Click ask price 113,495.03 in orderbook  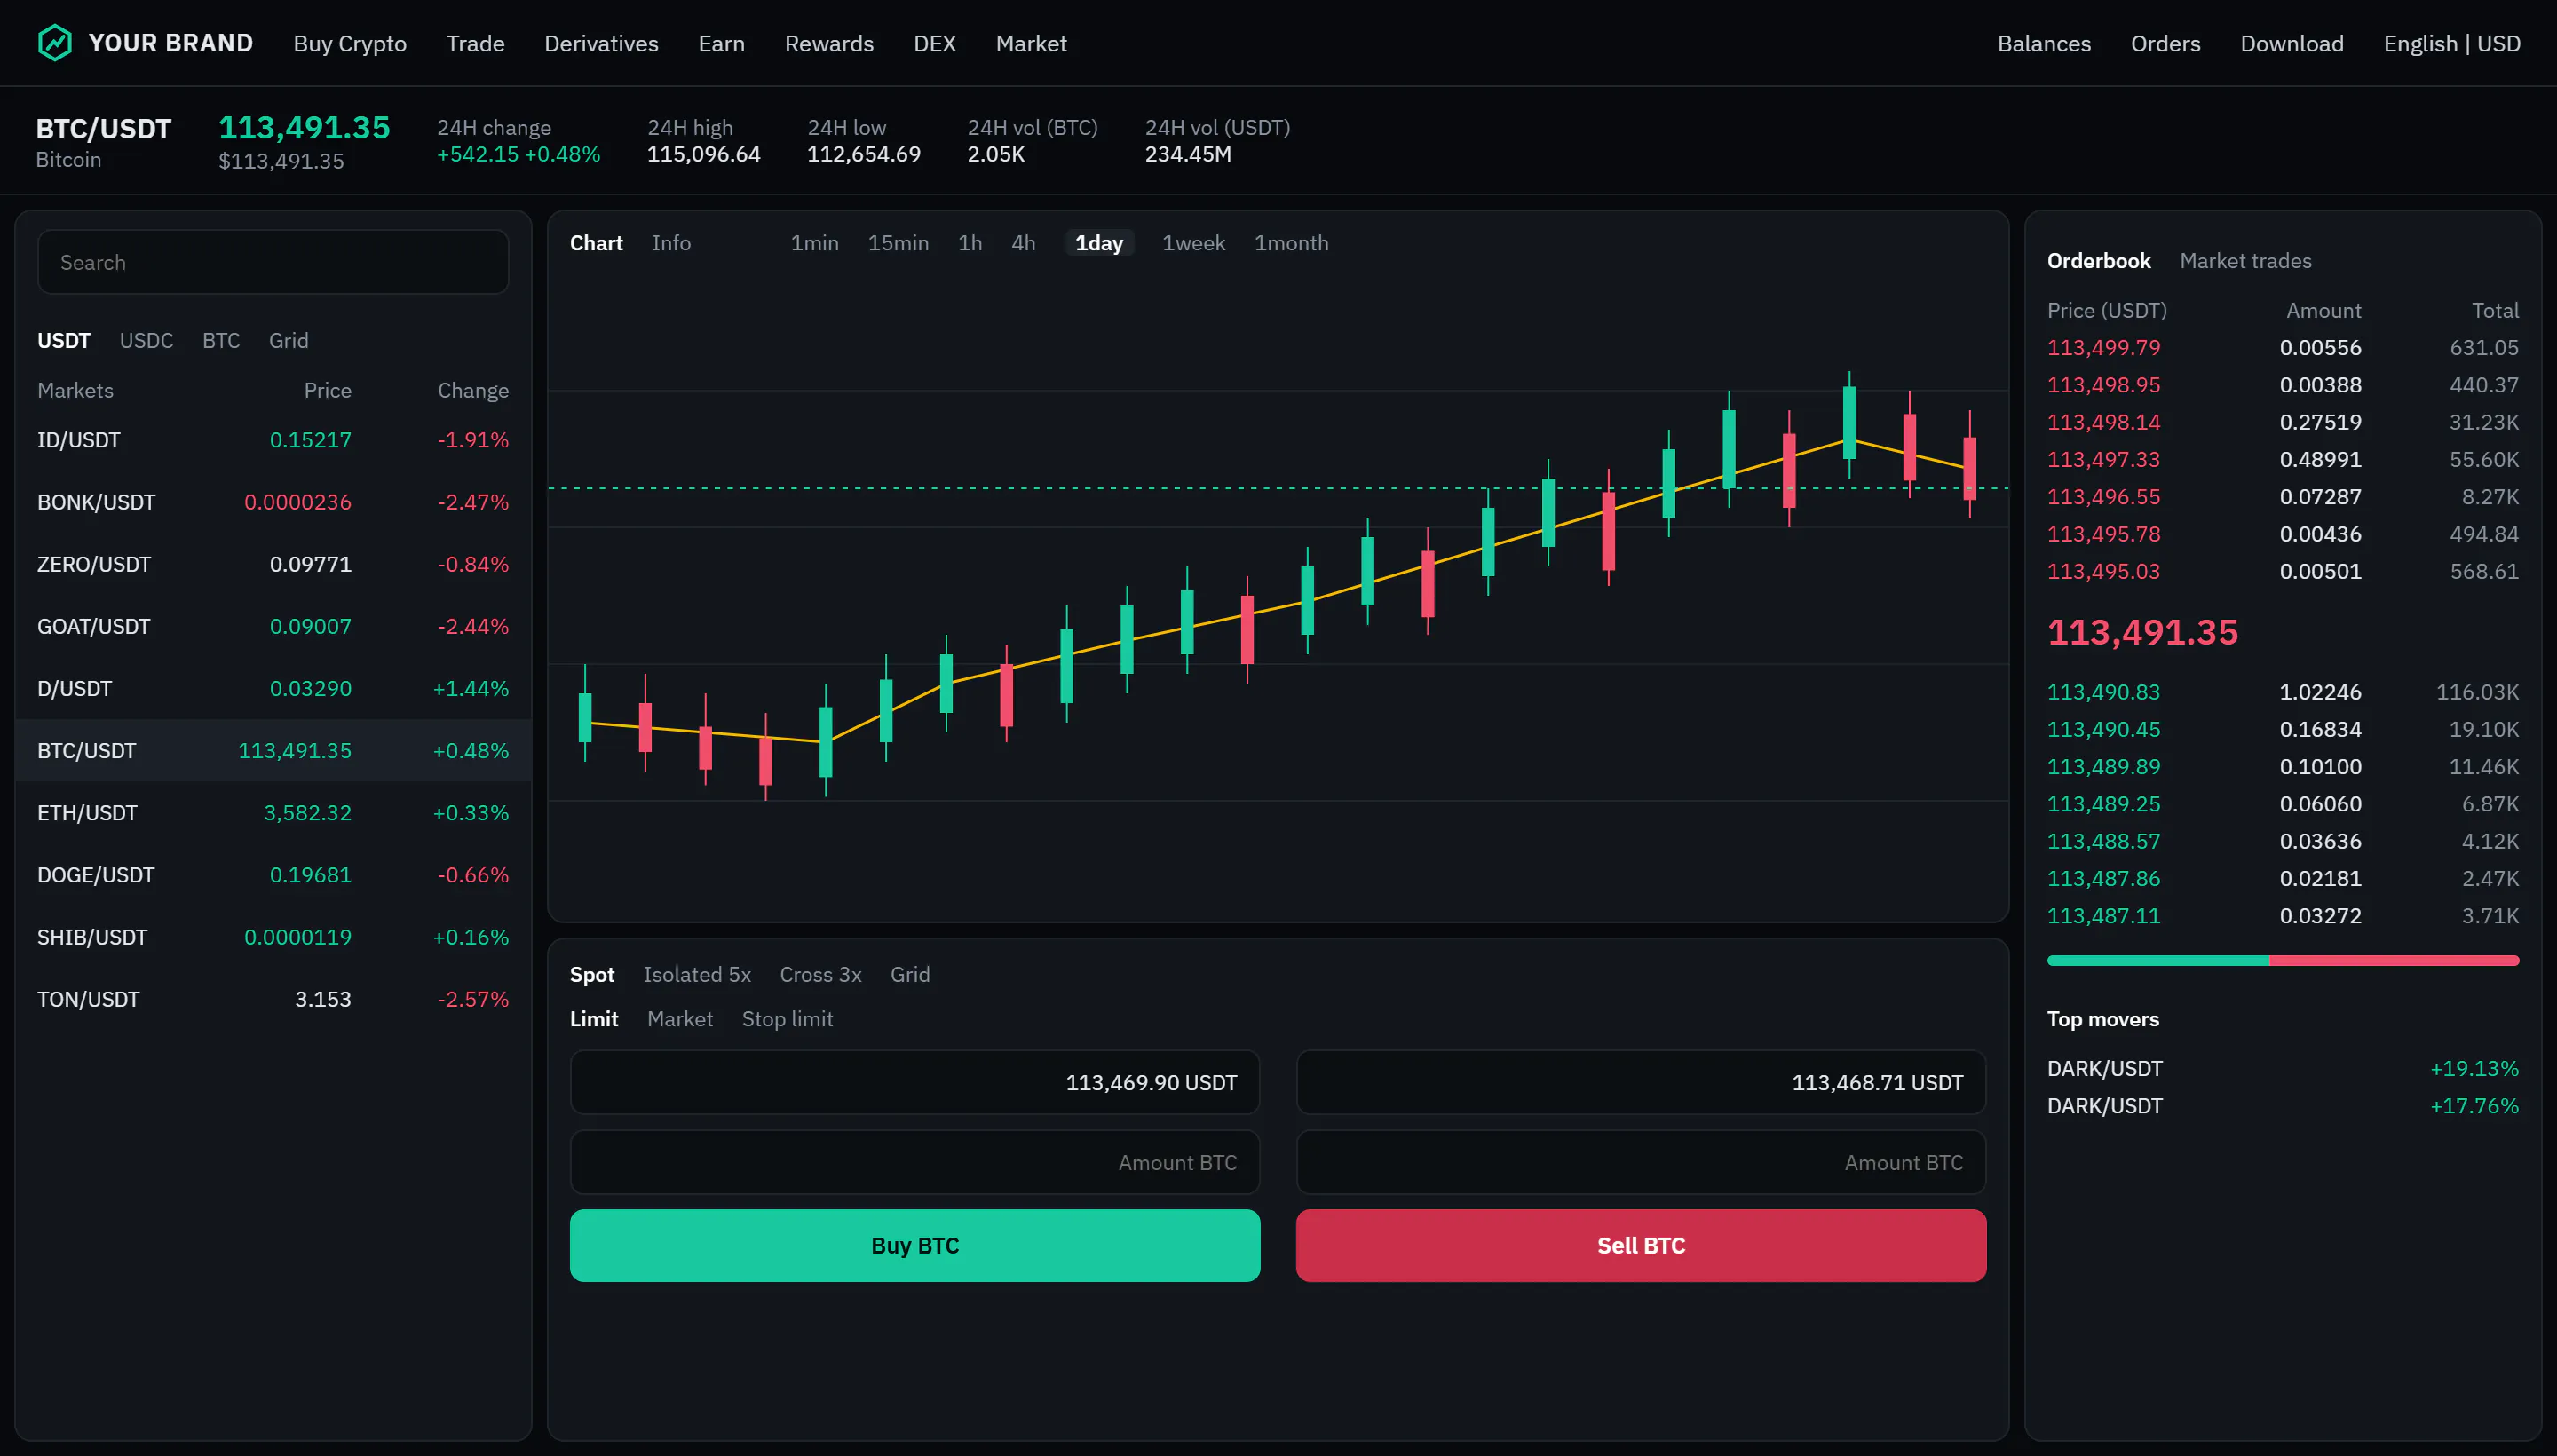2103,571
